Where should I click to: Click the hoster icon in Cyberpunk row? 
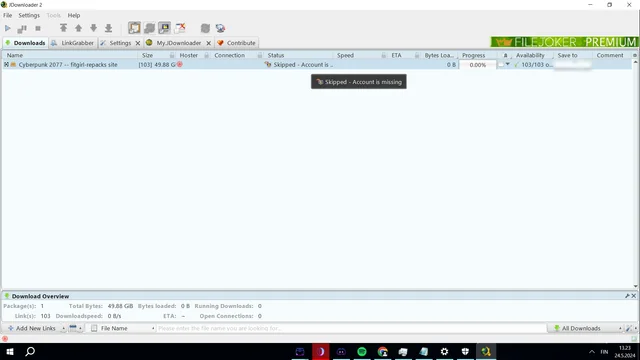(x=180, y=64)
